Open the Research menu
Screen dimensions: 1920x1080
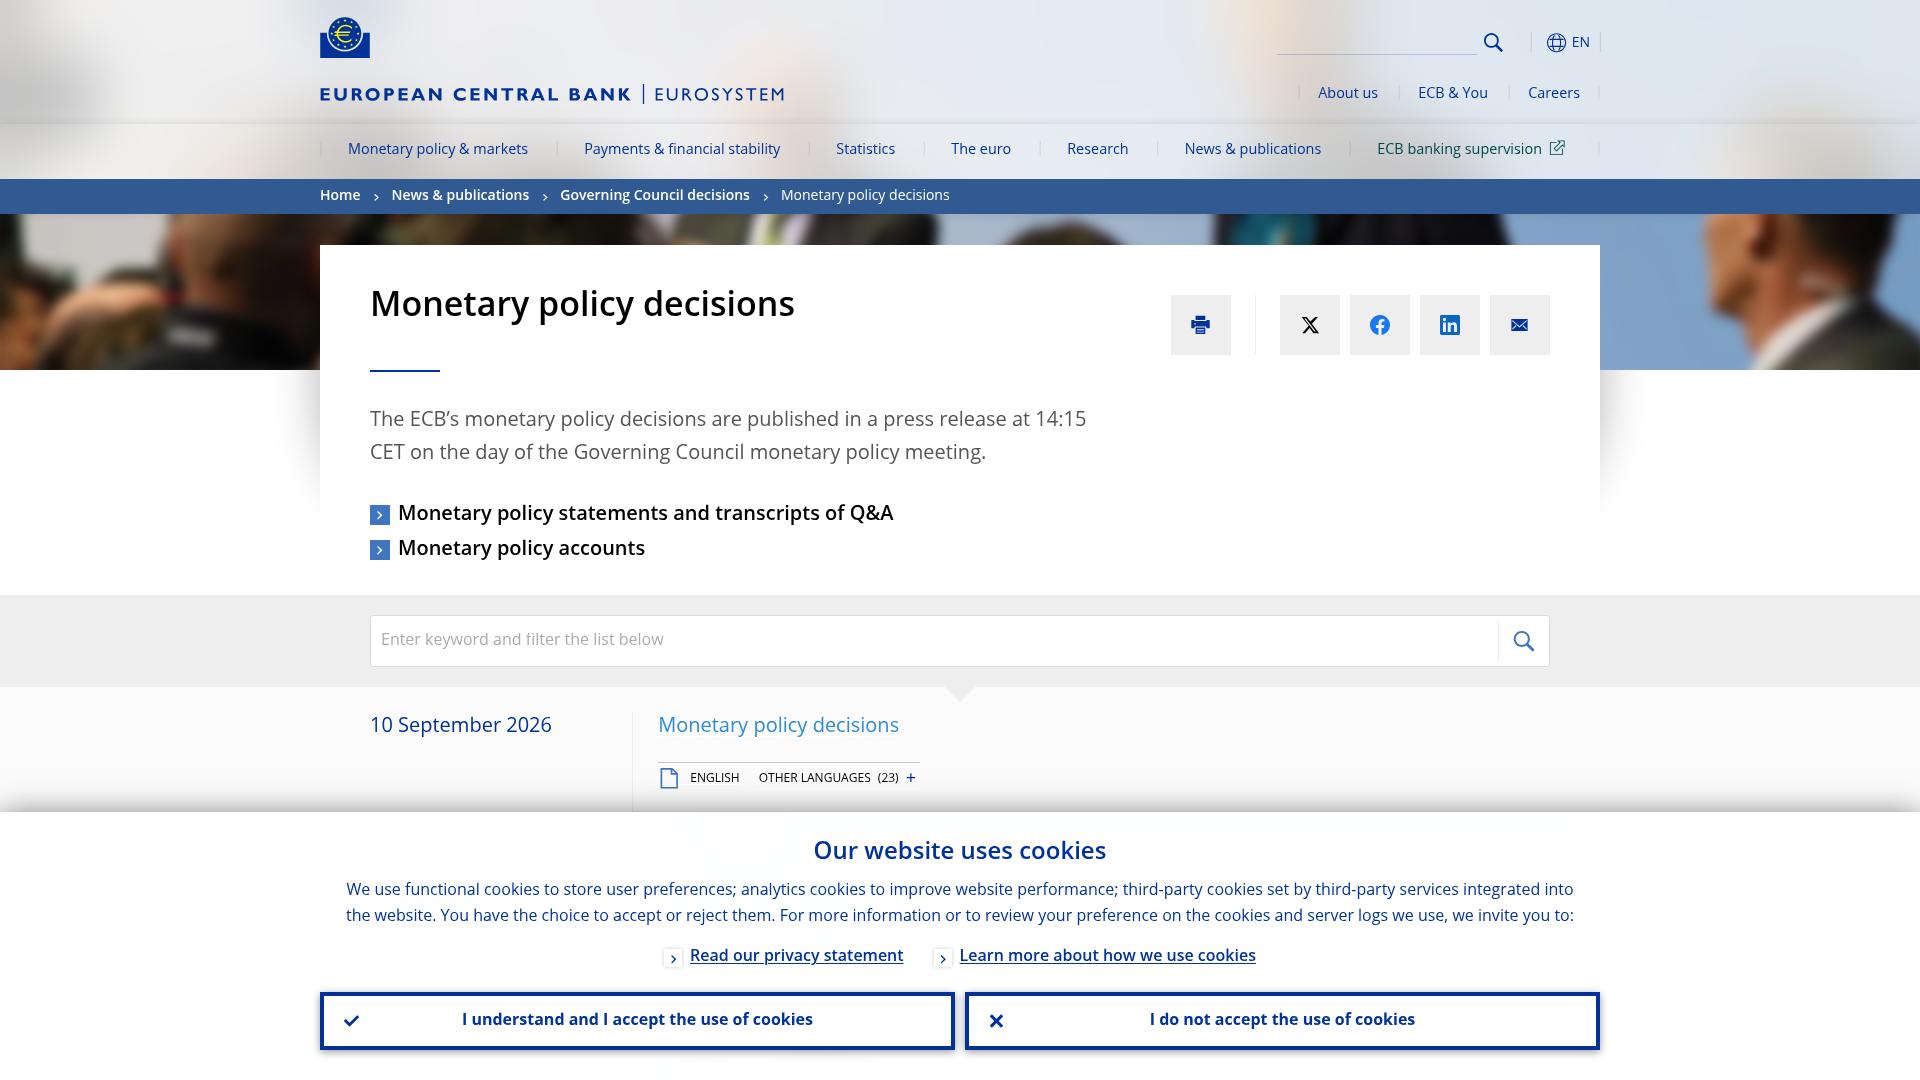[1098, 149]
